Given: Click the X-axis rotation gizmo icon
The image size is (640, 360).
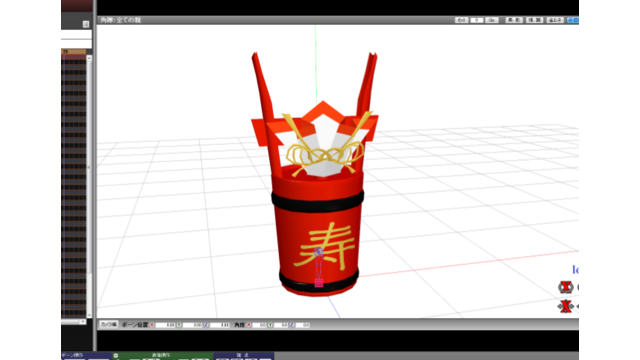Looking at the screenshot, I should (566, 287).
